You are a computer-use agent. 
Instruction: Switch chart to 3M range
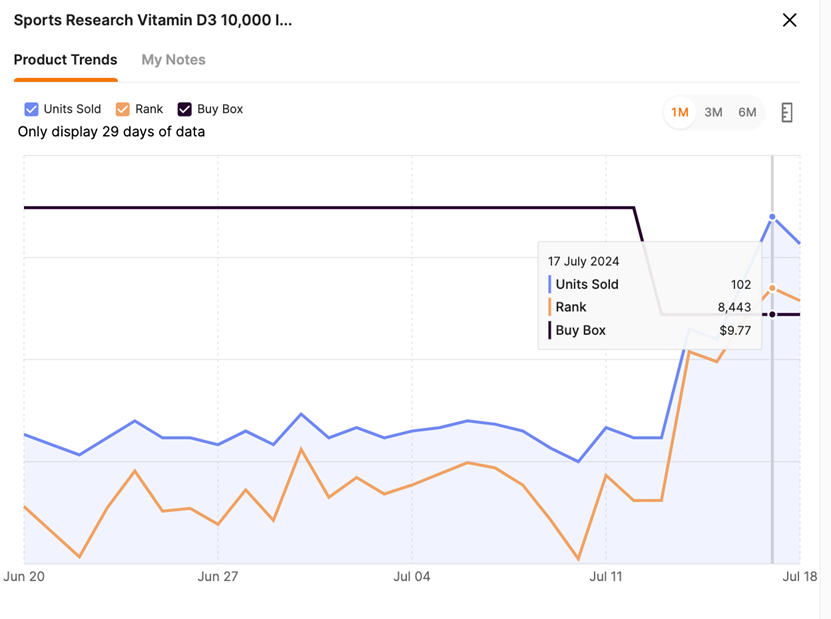click(713, 112)
